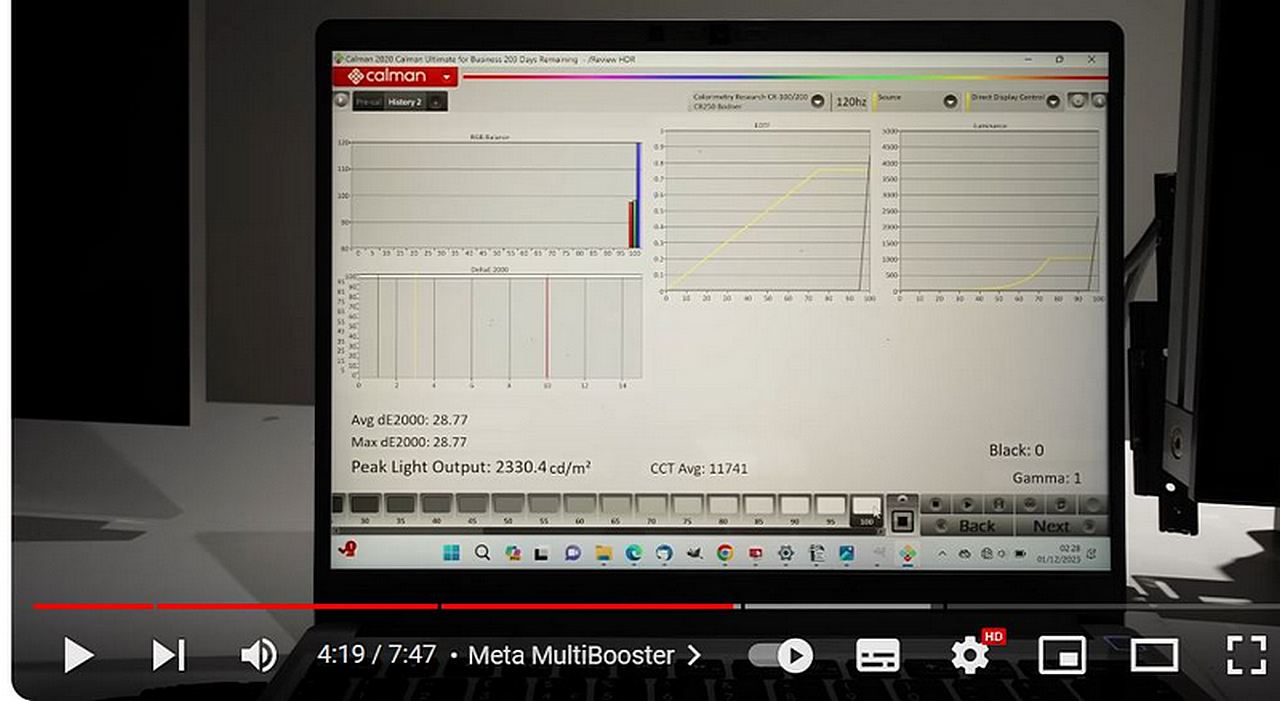Click round icon right of Display Control
Screen dimensions: 1280x701
1077,101
